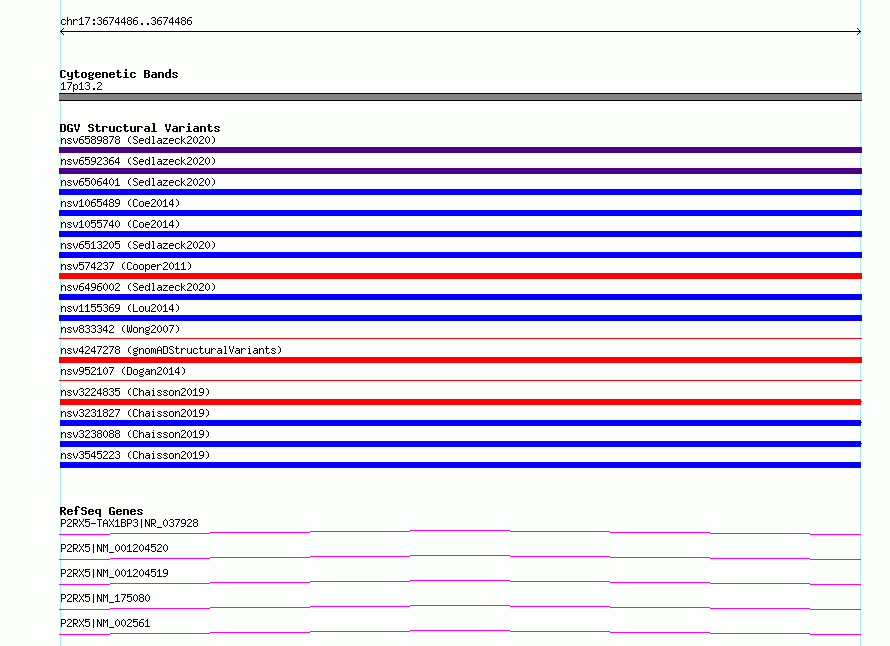Open variant nsv1055740 (Coe2014) label
Image resolution: width=890 pixels, height=646 pixels.
[x=120, y=224]
